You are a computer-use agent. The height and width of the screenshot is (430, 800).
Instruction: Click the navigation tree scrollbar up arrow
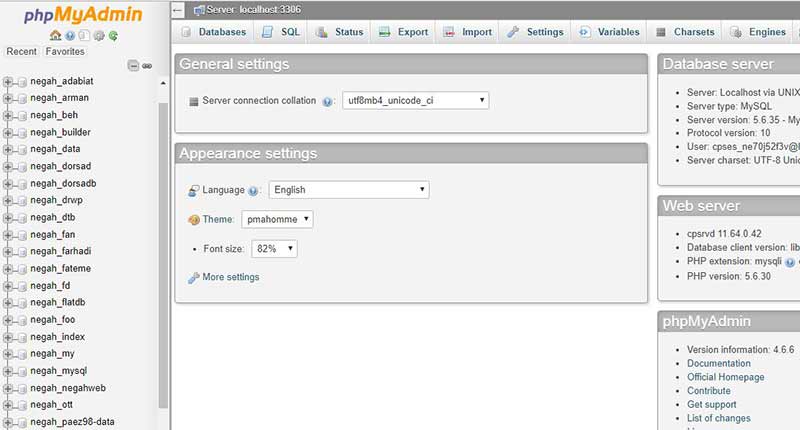point(163,83)
